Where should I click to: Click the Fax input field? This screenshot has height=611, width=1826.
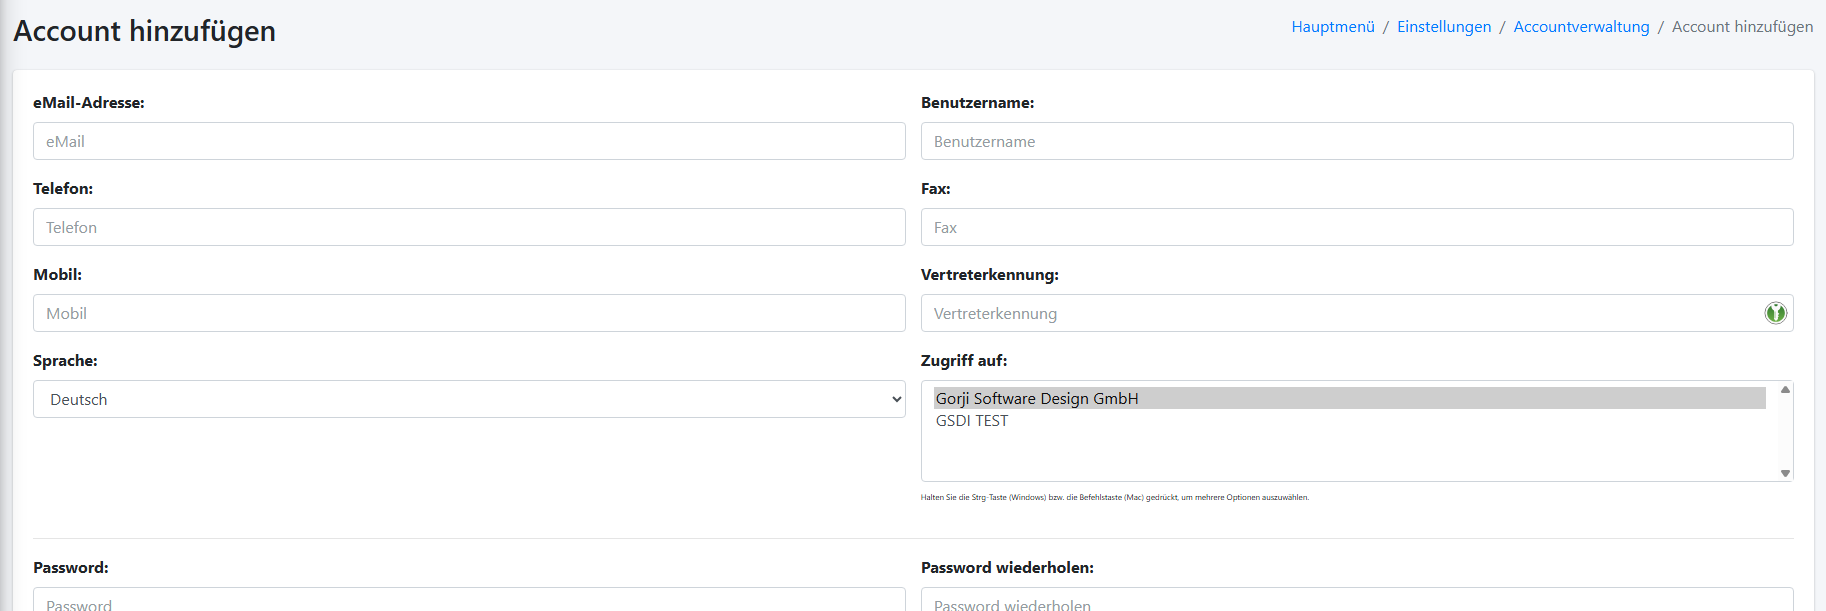click(x=1356, y=227)
